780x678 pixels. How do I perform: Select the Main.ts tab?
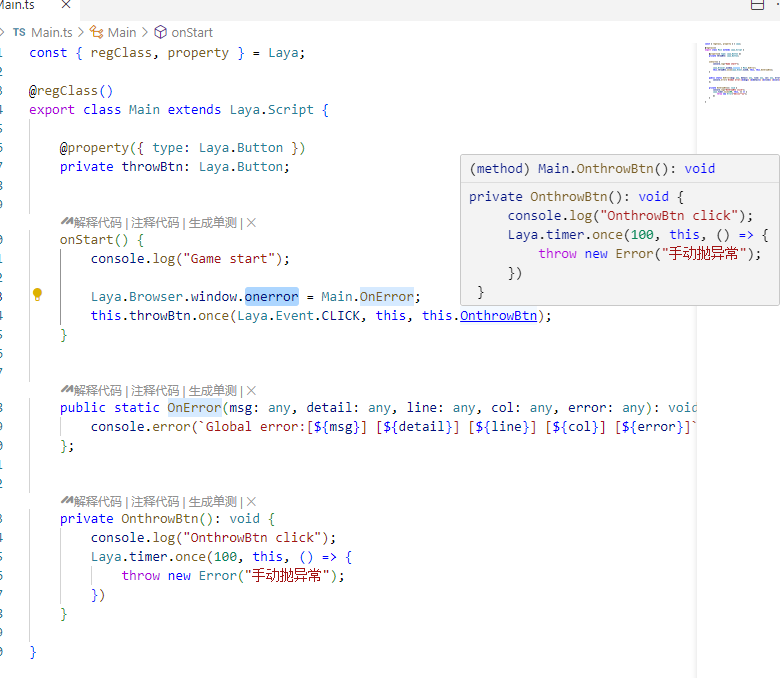18,5
